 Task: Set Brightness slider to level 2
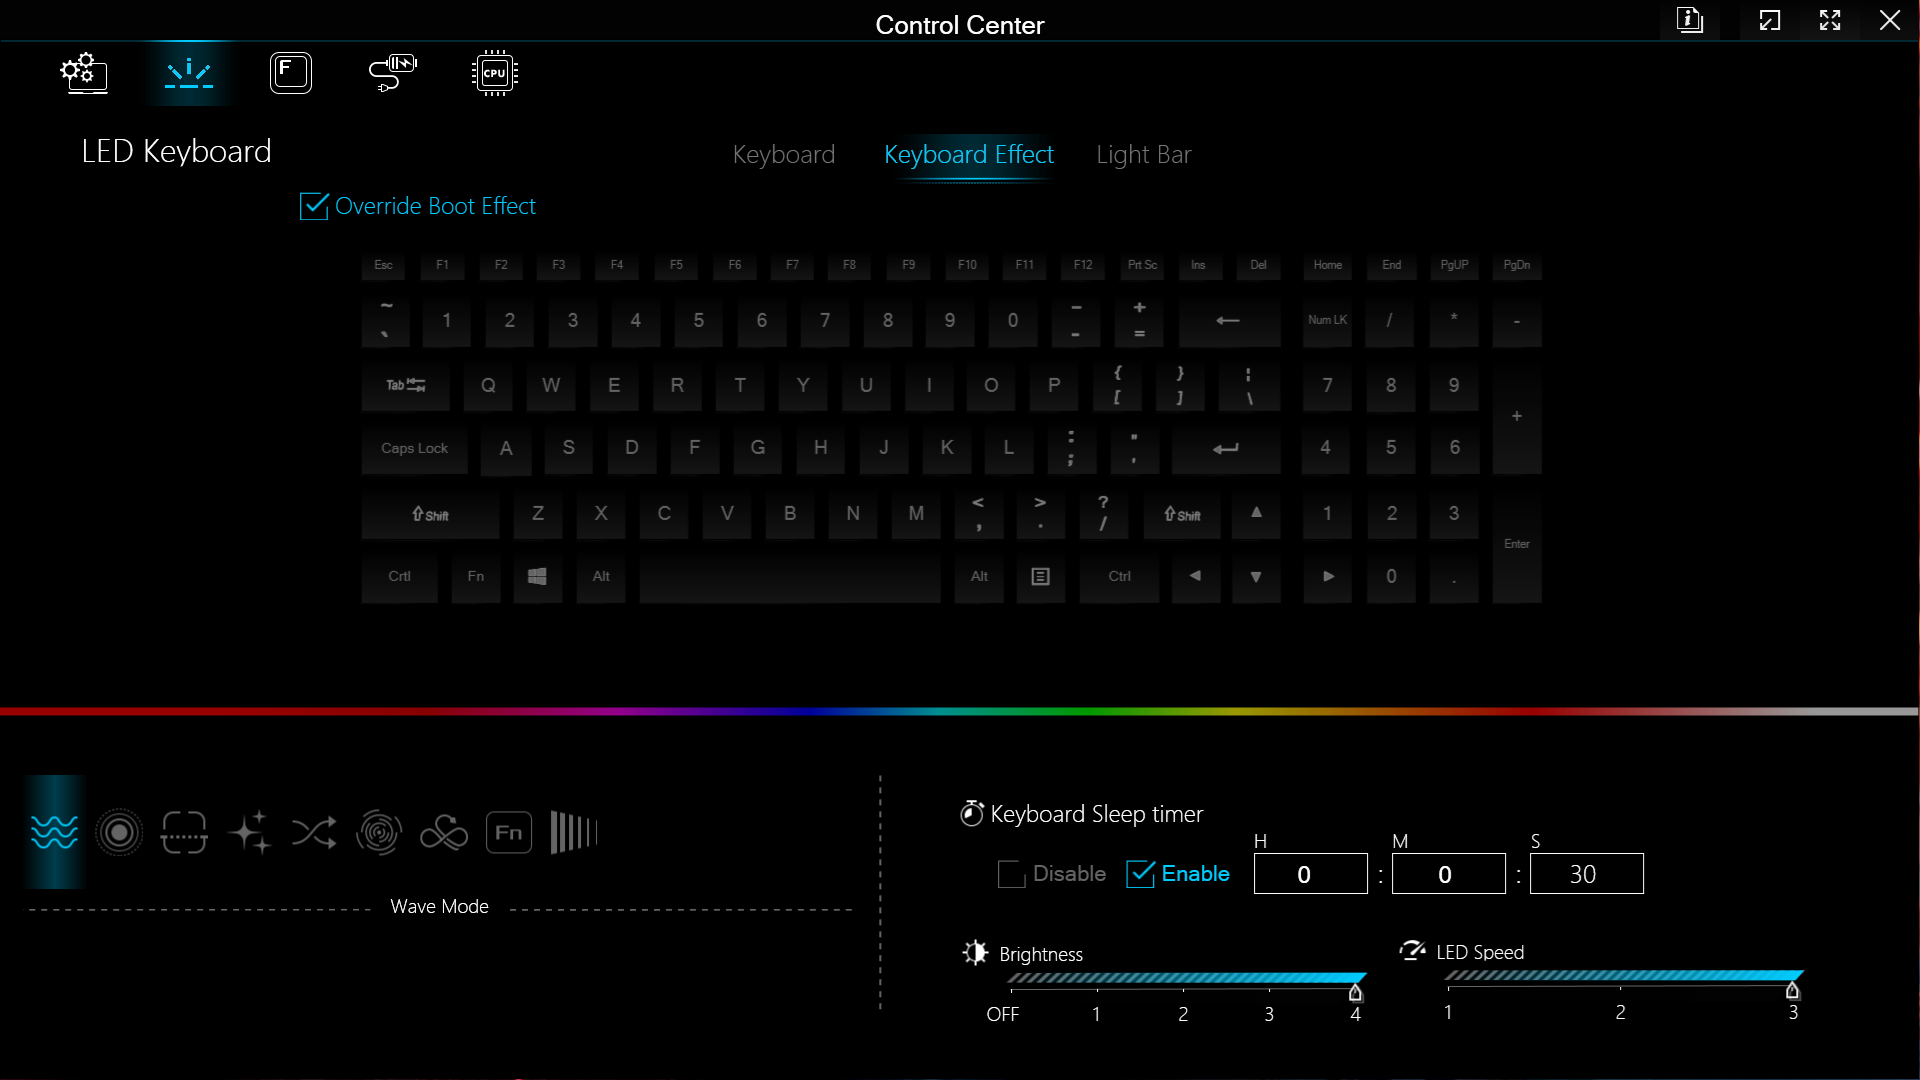click(1183, 990)
